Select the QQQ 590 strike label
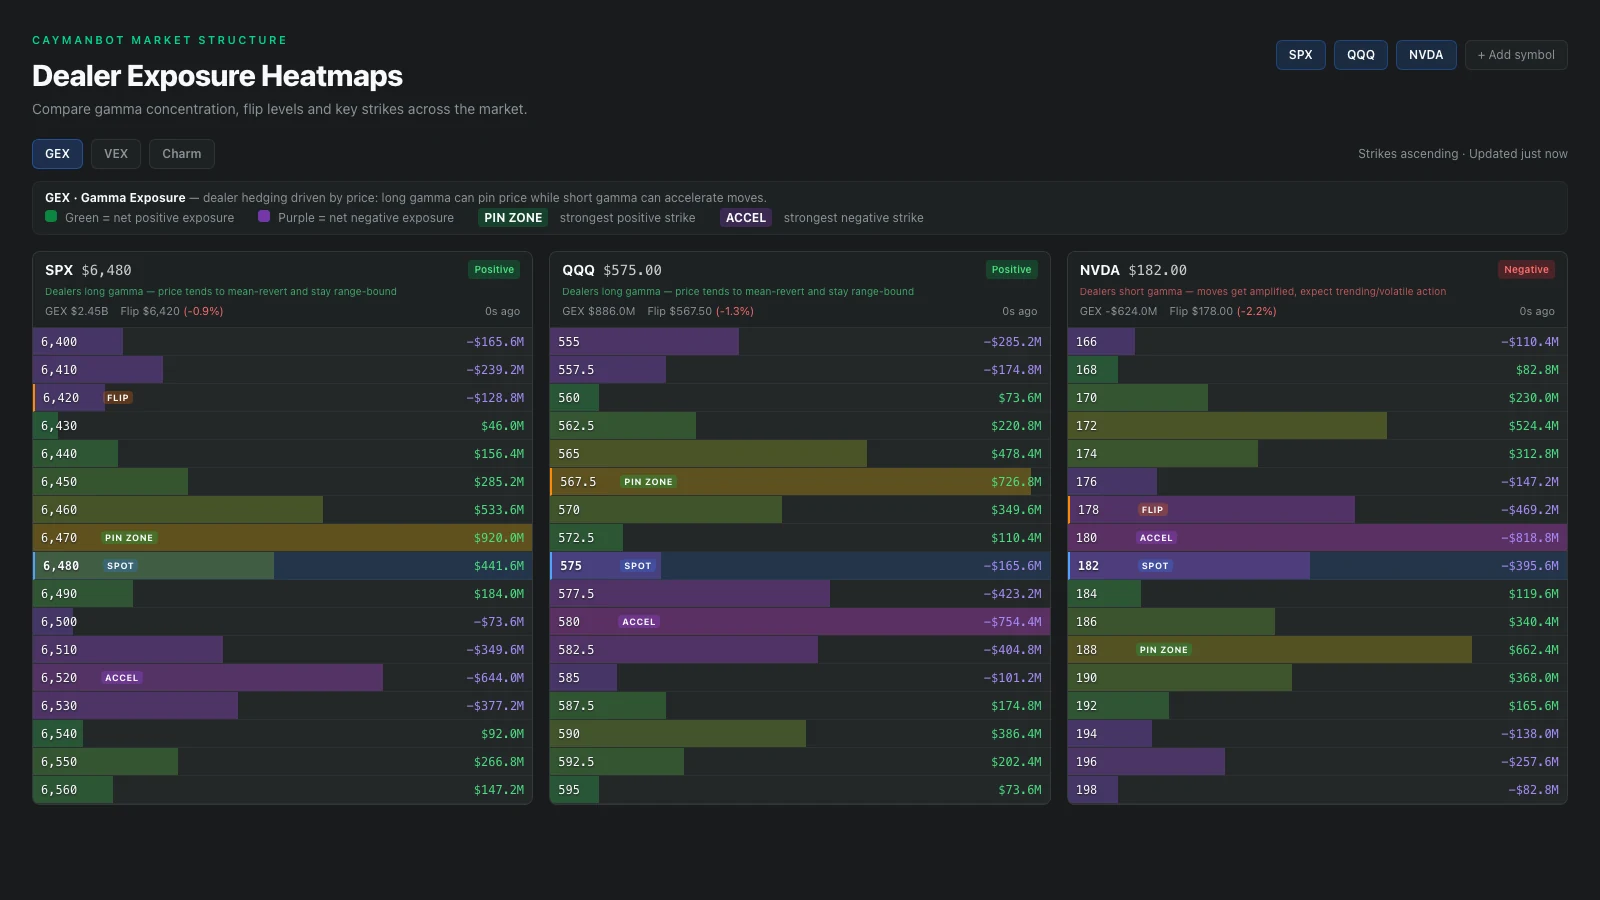The height and width of the screenshot is (900, 1600). (569, 734)
